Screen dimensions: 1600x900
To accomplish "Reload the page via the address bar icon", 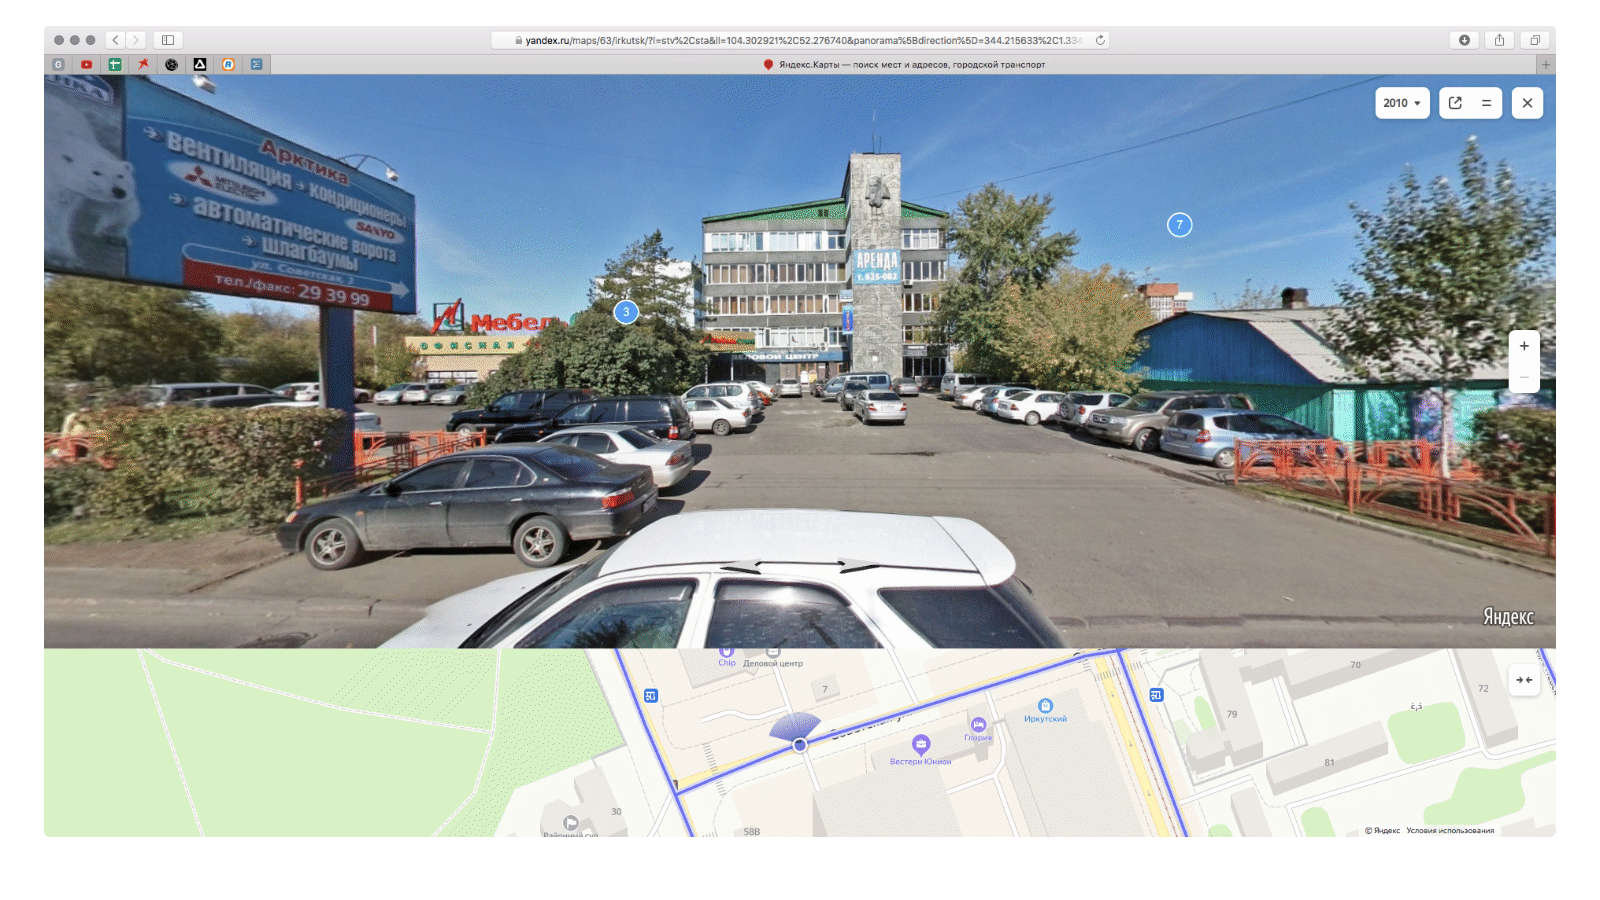I will coord(1100,40).
